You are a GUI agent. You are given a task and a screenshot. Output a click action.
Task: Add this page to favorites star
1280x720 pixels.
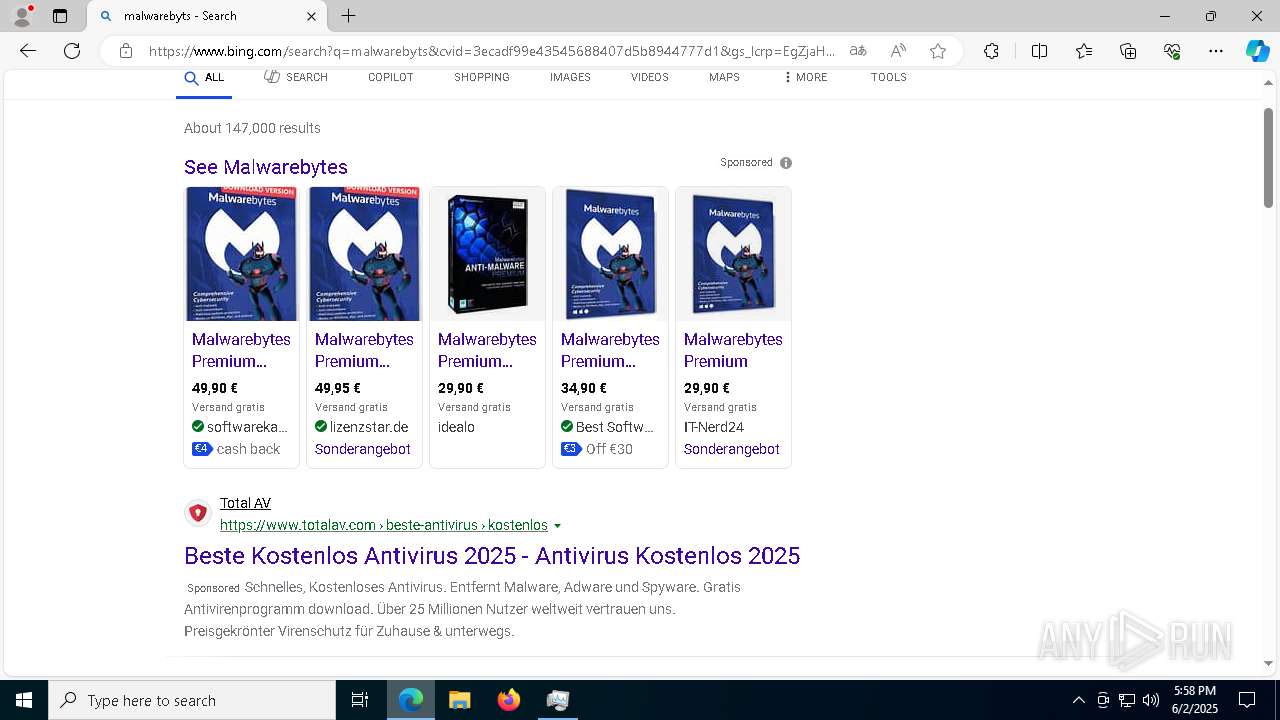click(938, 51)
